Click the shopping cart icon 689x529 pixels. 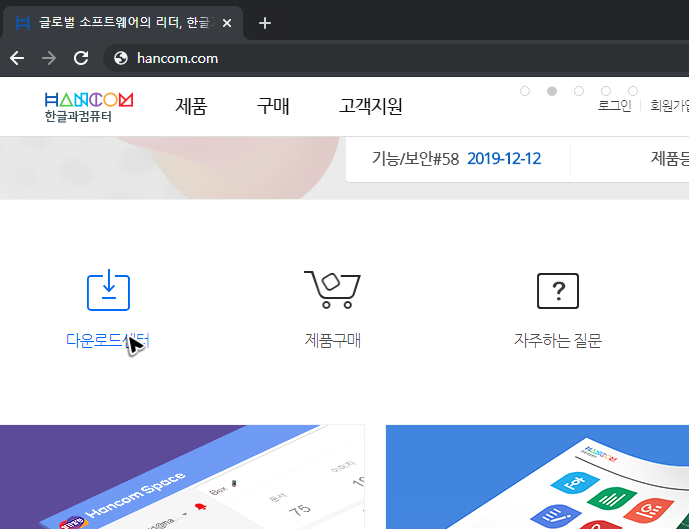[332, 290]
